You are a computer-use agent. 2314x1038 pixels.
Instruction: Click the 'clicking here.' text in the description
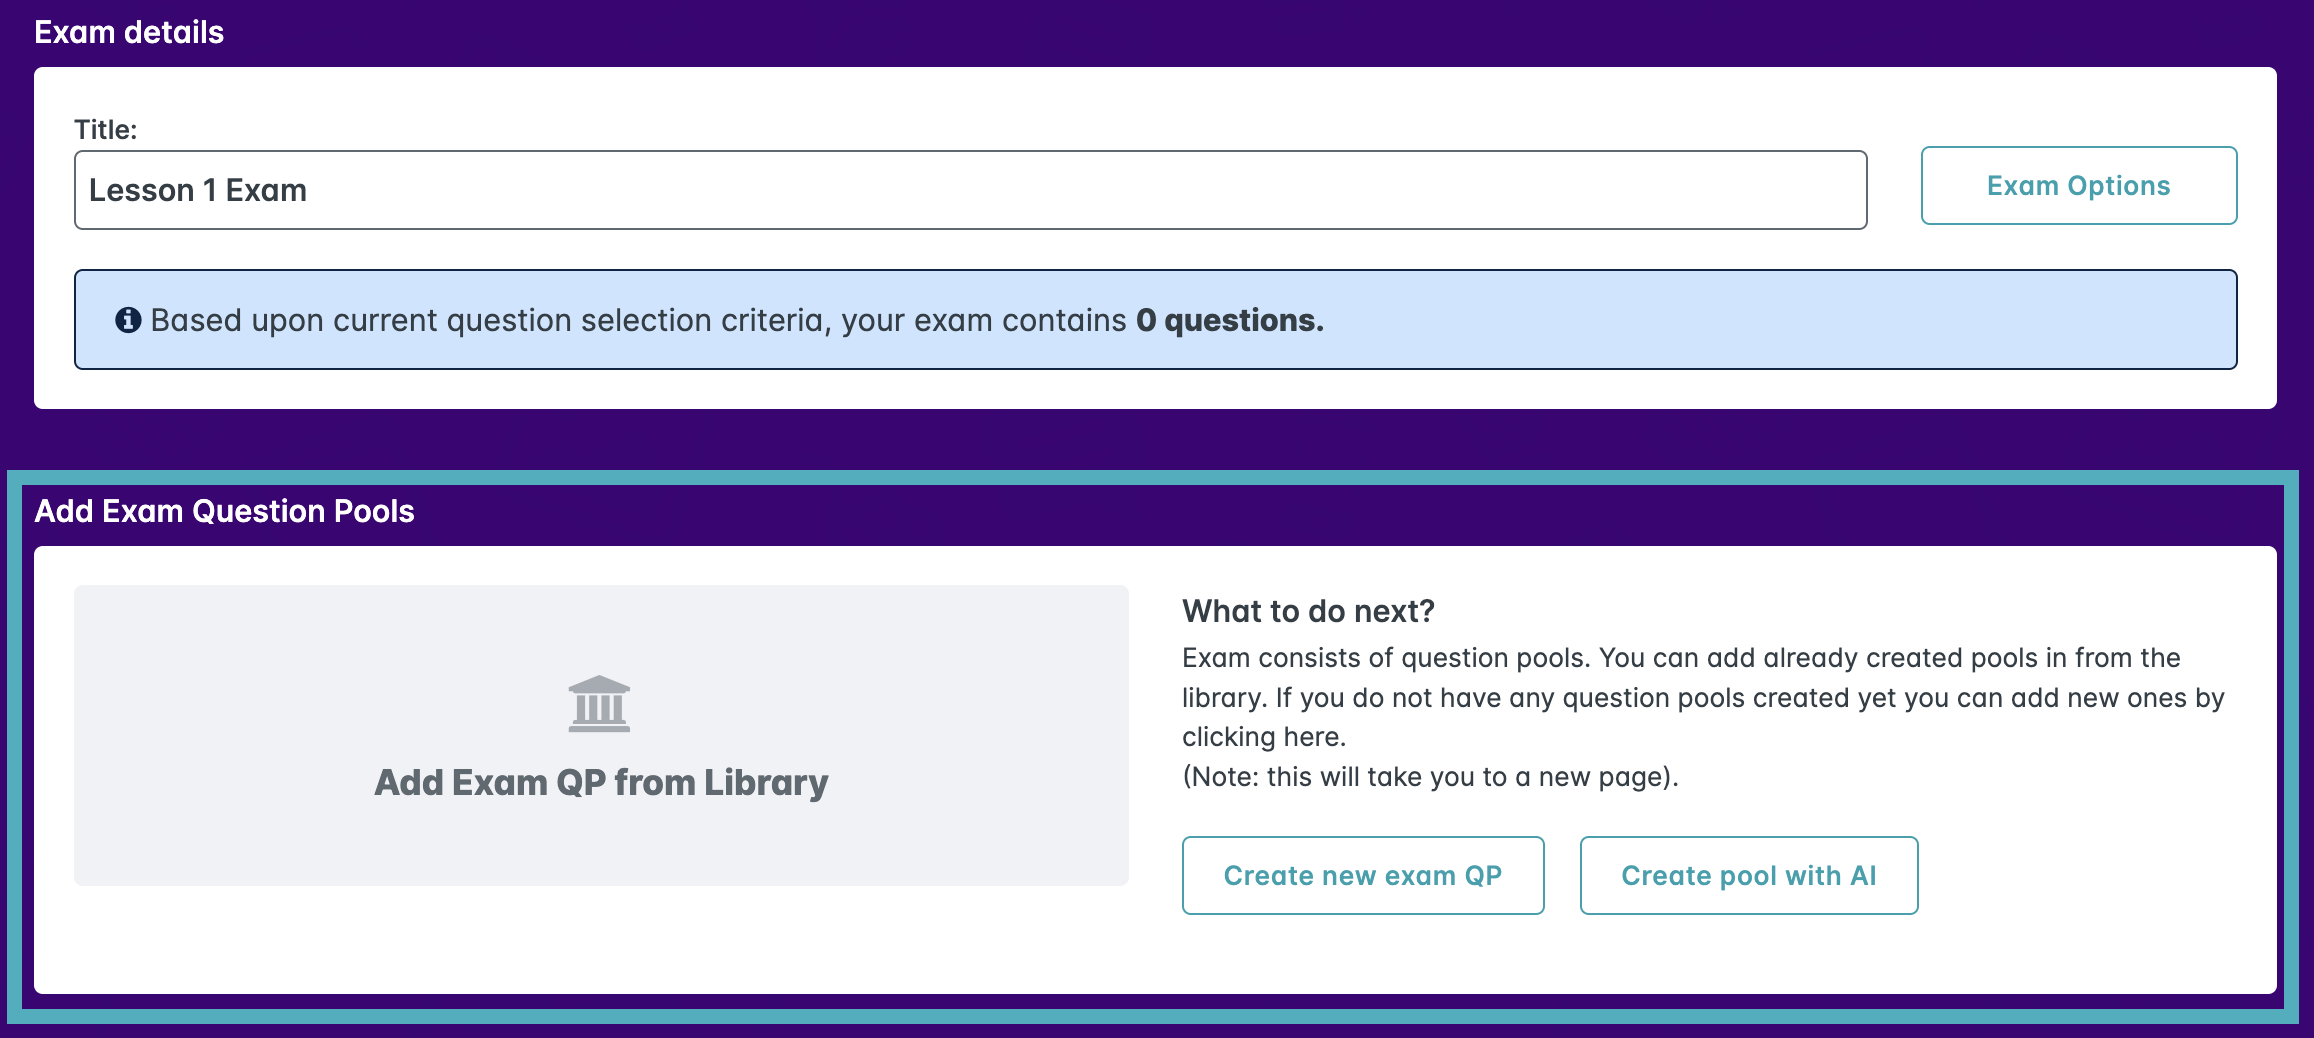(1264, 737)
